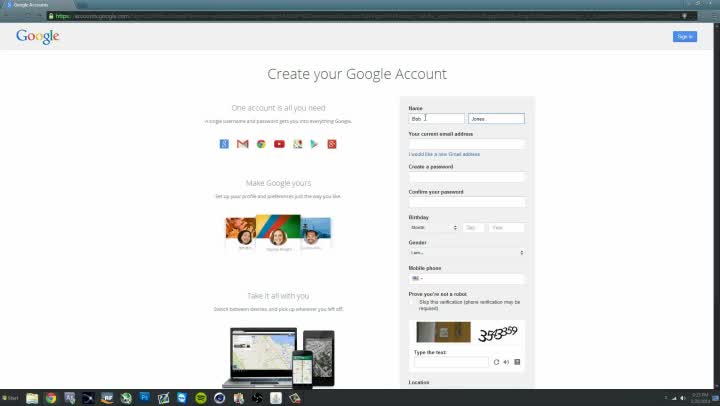Click the Google logo
Screen dimensions: 720x406
coord(38,36)
